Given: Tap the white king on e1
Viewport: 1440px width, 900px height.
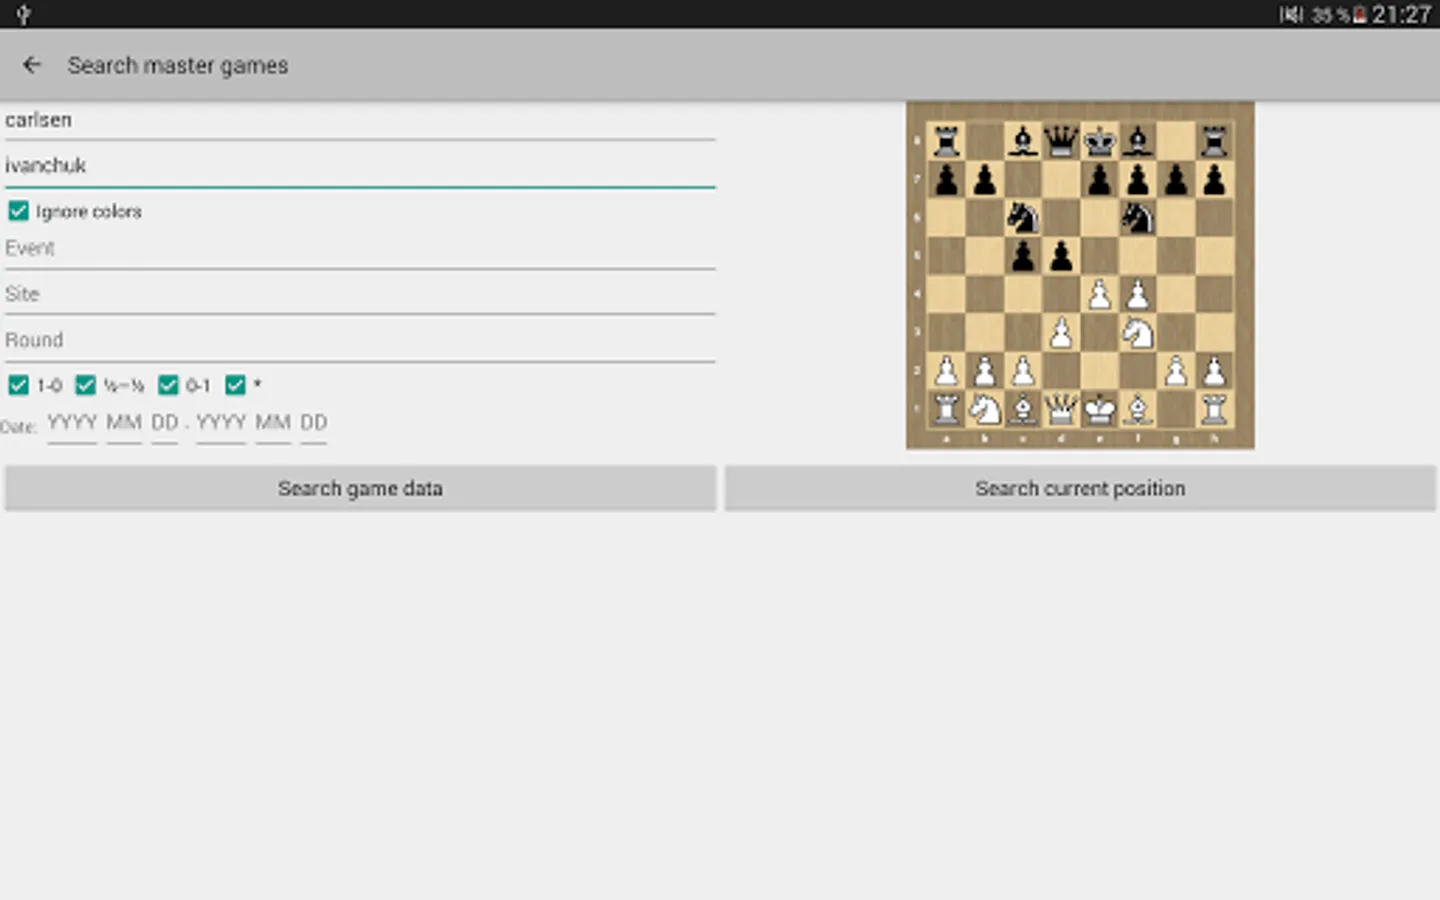Looking at the screenshot, I should 1099,409.
